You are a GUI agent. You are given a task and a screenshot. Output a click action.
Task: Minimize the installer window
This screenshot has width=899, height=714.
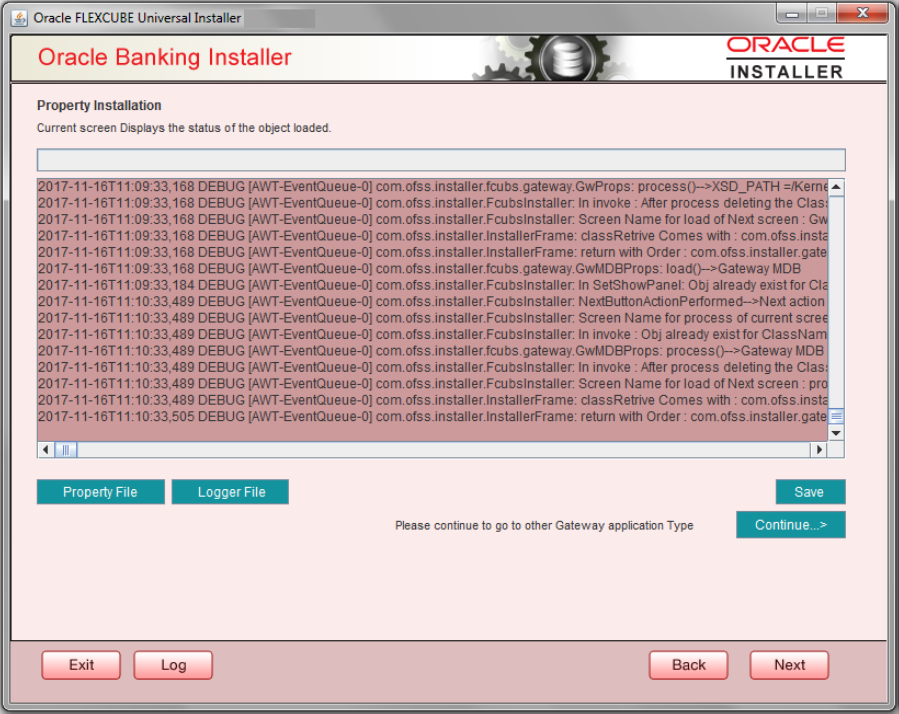pos(789,13)
